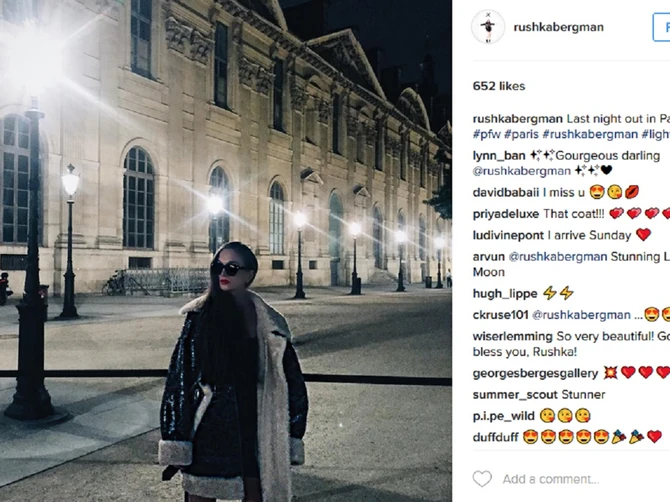Open the #pfw hashtag
The image size is (670, 502).
pyautogui.click(x=487, y=134)
